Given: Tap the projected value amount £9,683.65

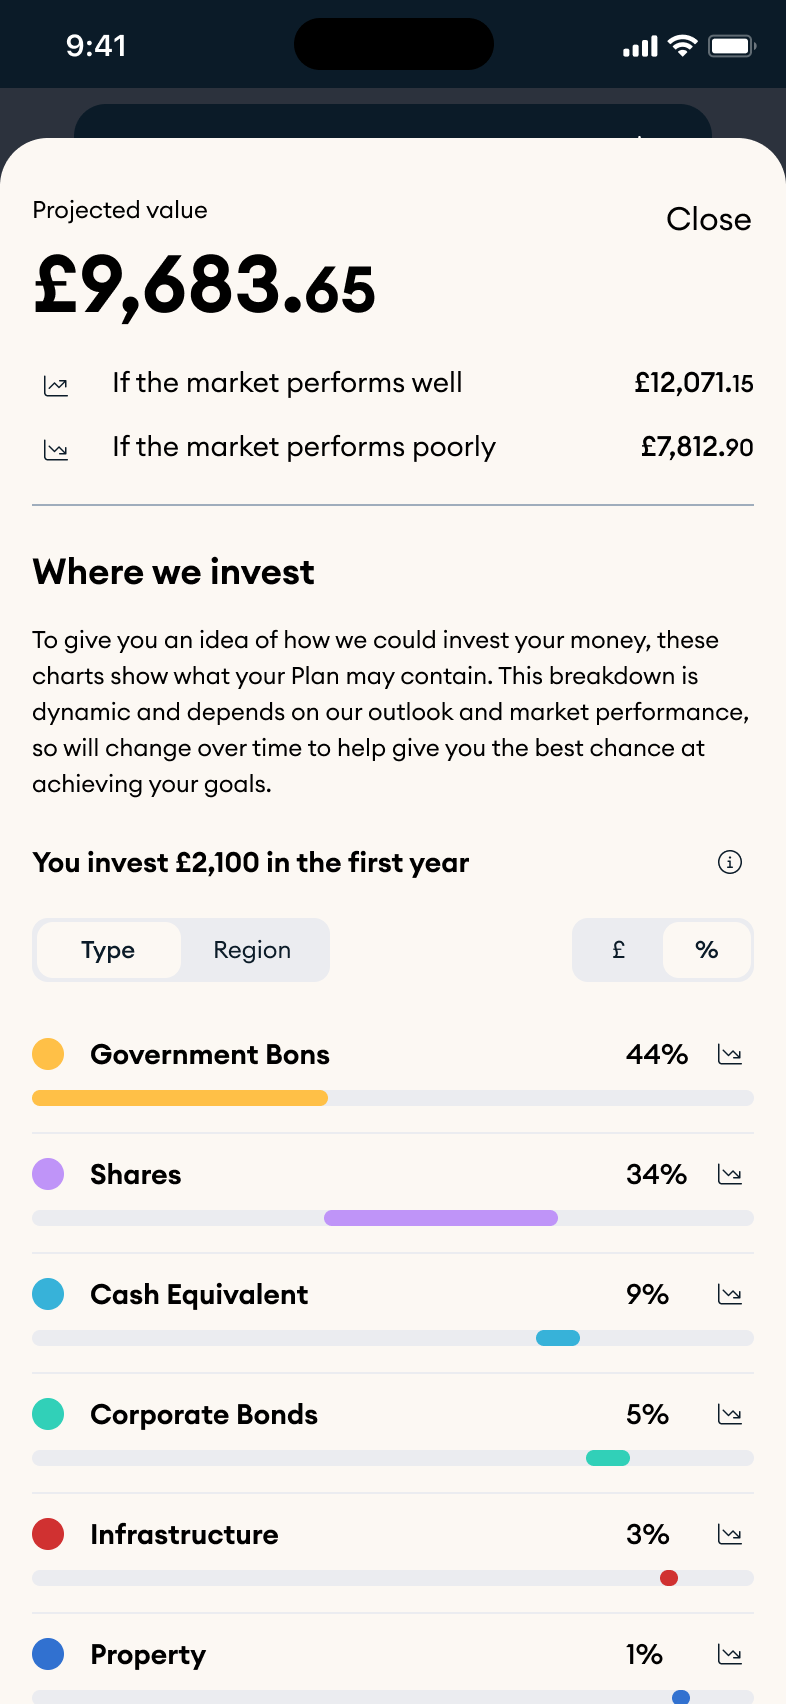Looking at the screenshot, I should pyautogui.click(x=204, y=287).
